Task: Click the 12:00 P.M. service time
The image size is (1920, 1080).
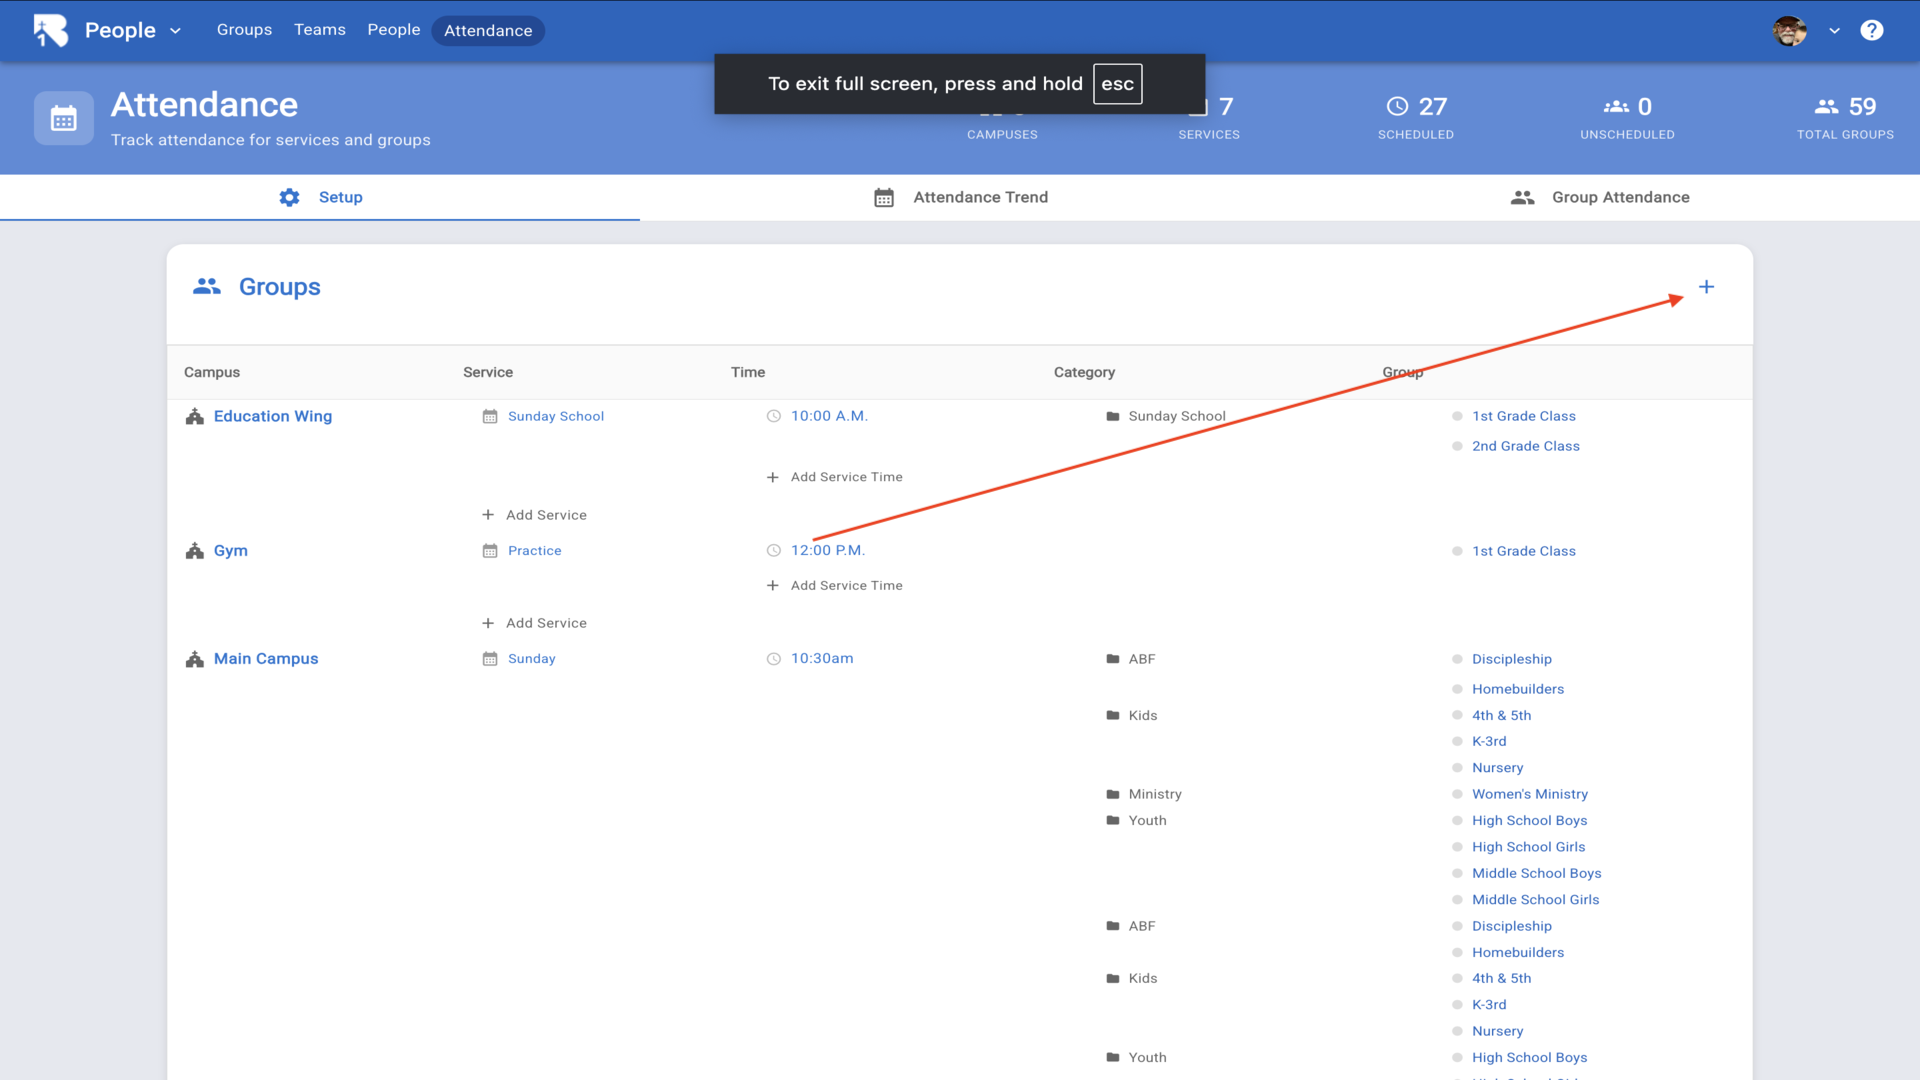Action: coord(827,550)
